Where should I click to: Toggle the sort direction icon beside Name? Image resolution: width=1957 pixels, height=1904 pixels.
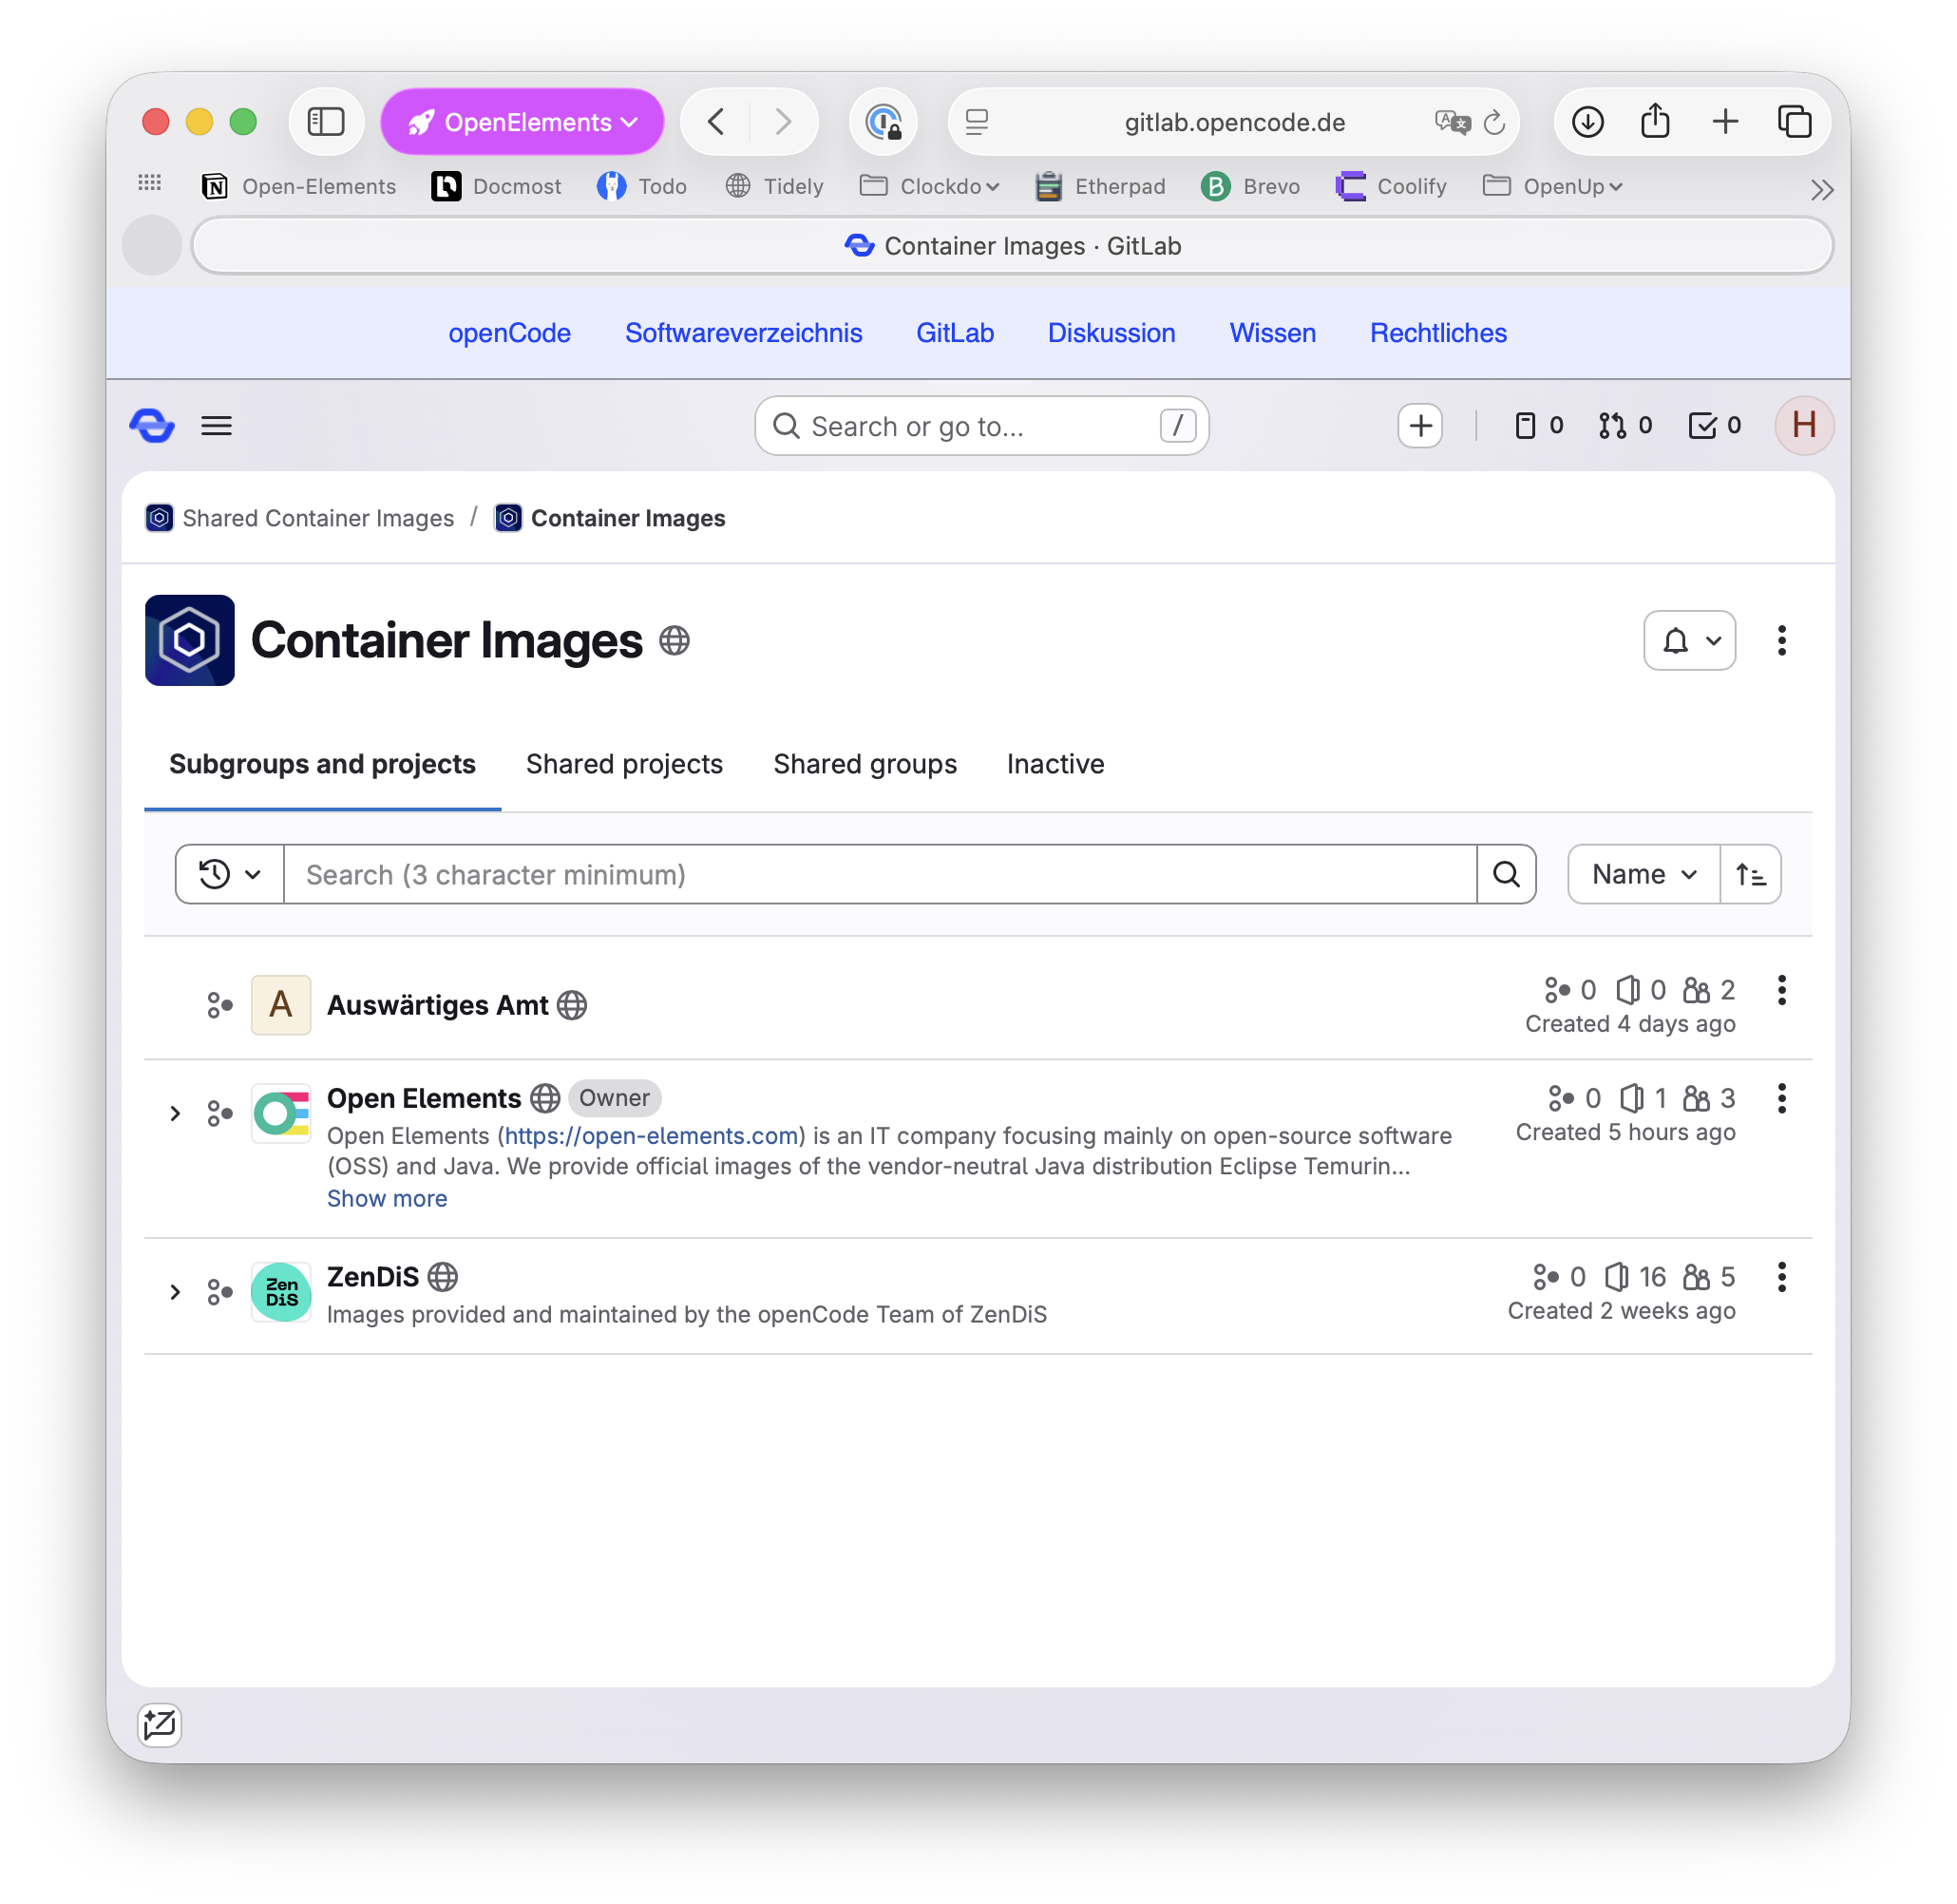(x=1751, y=874)
